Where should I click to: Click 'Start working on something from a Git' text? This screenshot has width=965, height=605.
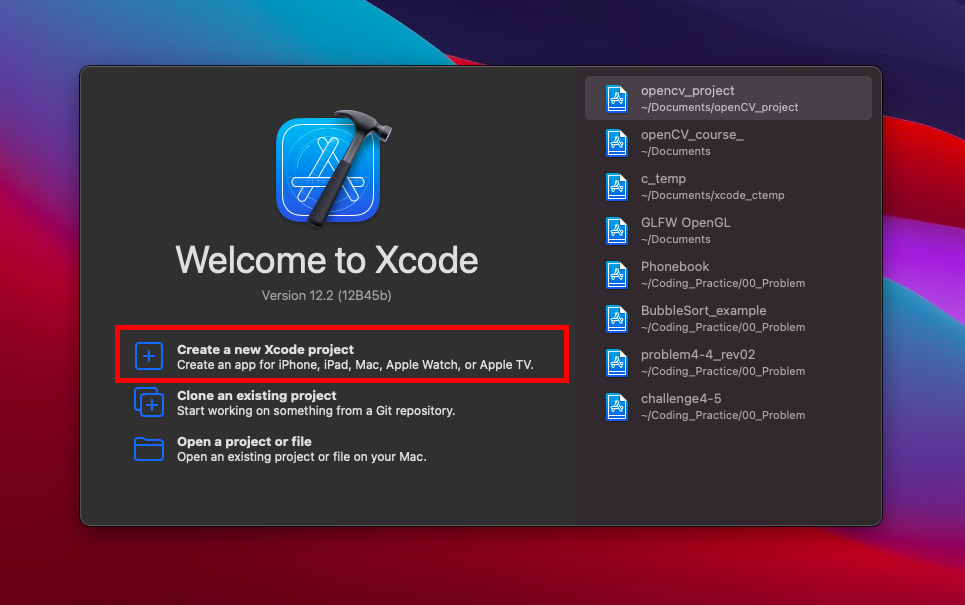click(x=316, y=411)
